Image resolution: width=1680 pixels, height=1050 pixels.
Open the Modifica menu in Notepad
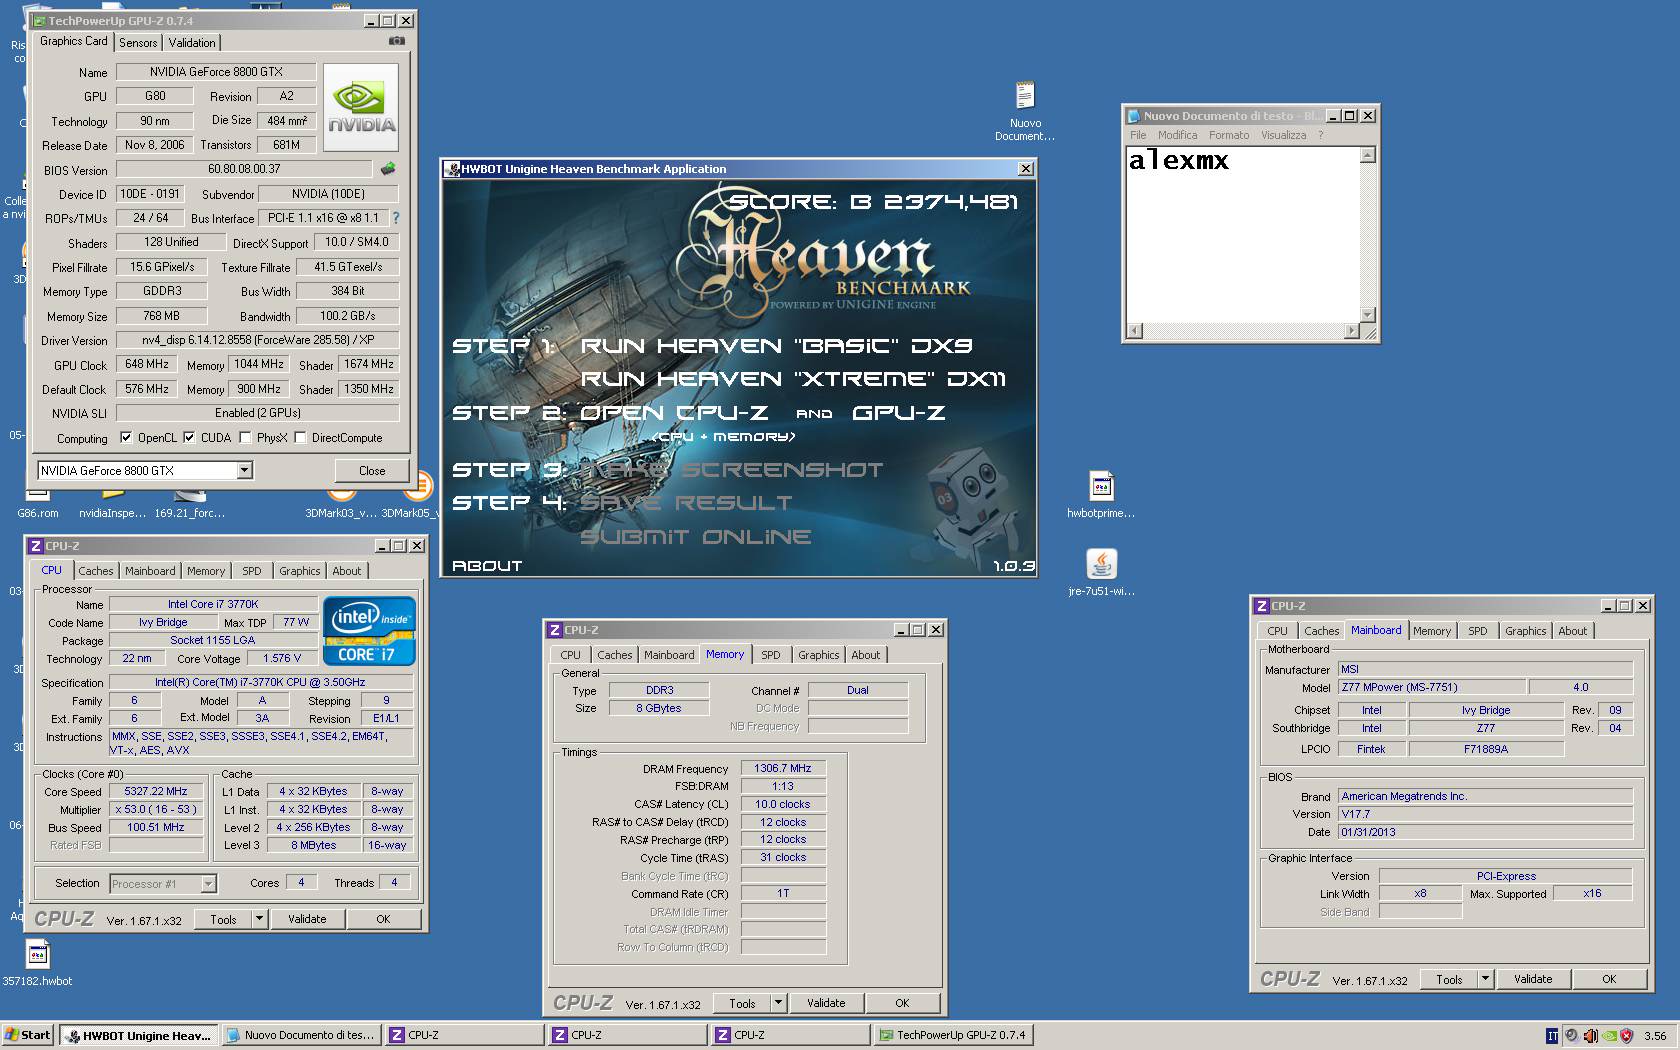click(x=1177, y=135)
